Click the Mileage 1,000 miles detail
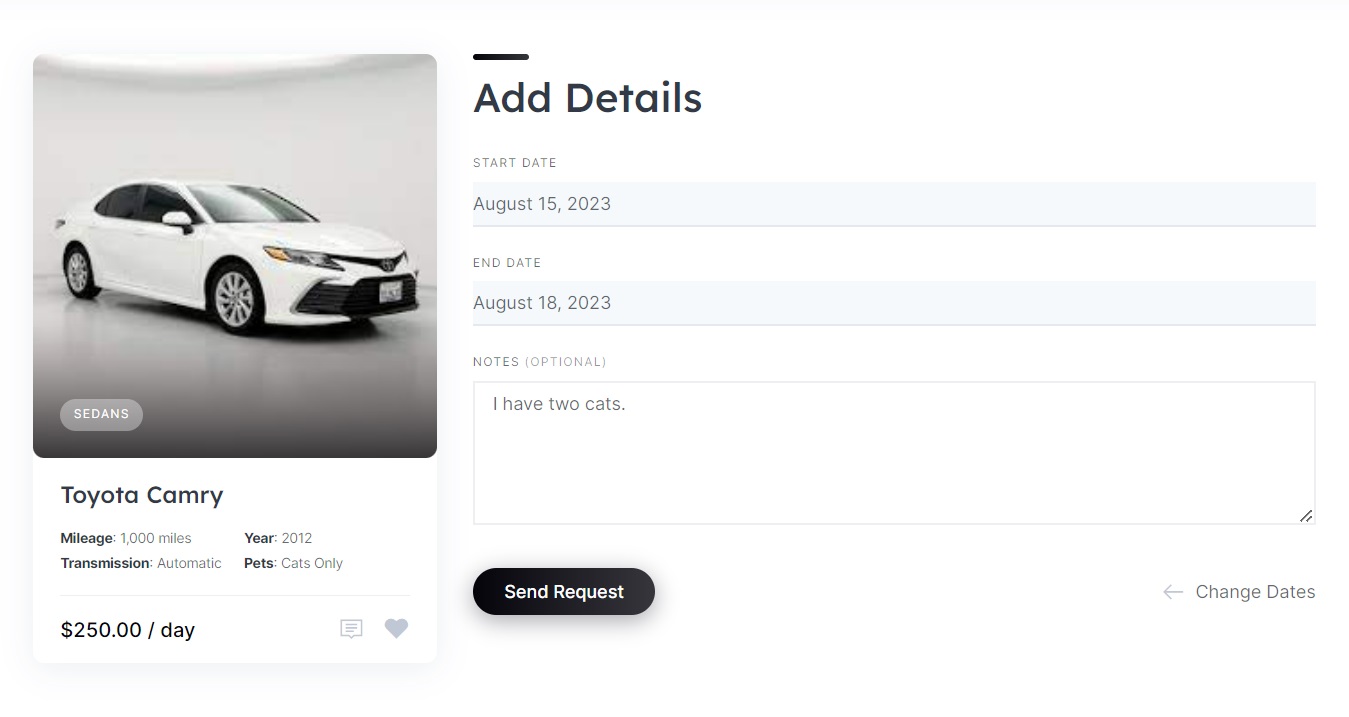This screenshot has height=717, width=1349. tap(126, 538)
